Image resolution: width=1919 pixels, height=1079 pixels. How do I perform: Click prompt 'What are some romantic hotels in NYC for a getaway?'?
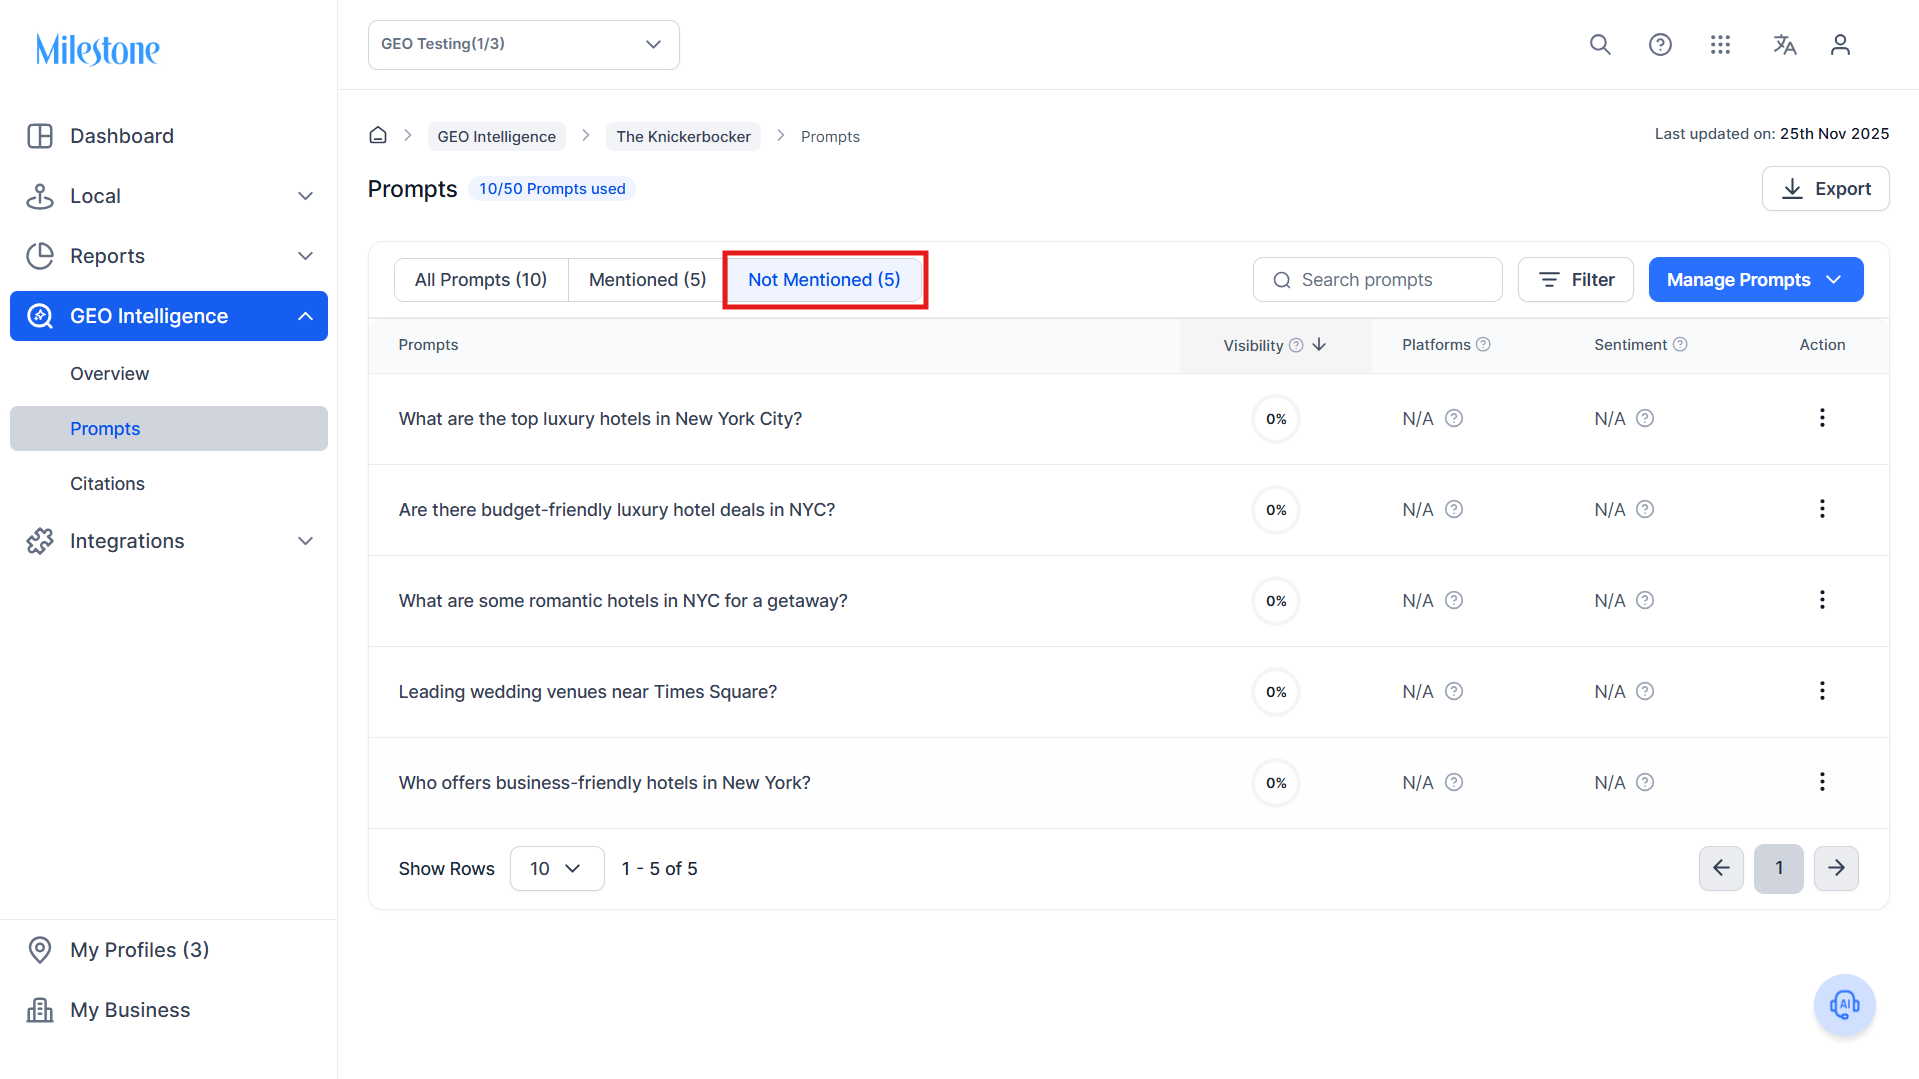[623, 601]
